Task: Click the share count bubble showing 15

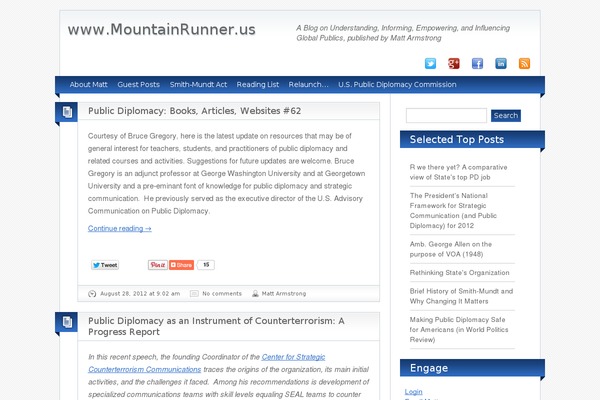Action: point(206,265)
